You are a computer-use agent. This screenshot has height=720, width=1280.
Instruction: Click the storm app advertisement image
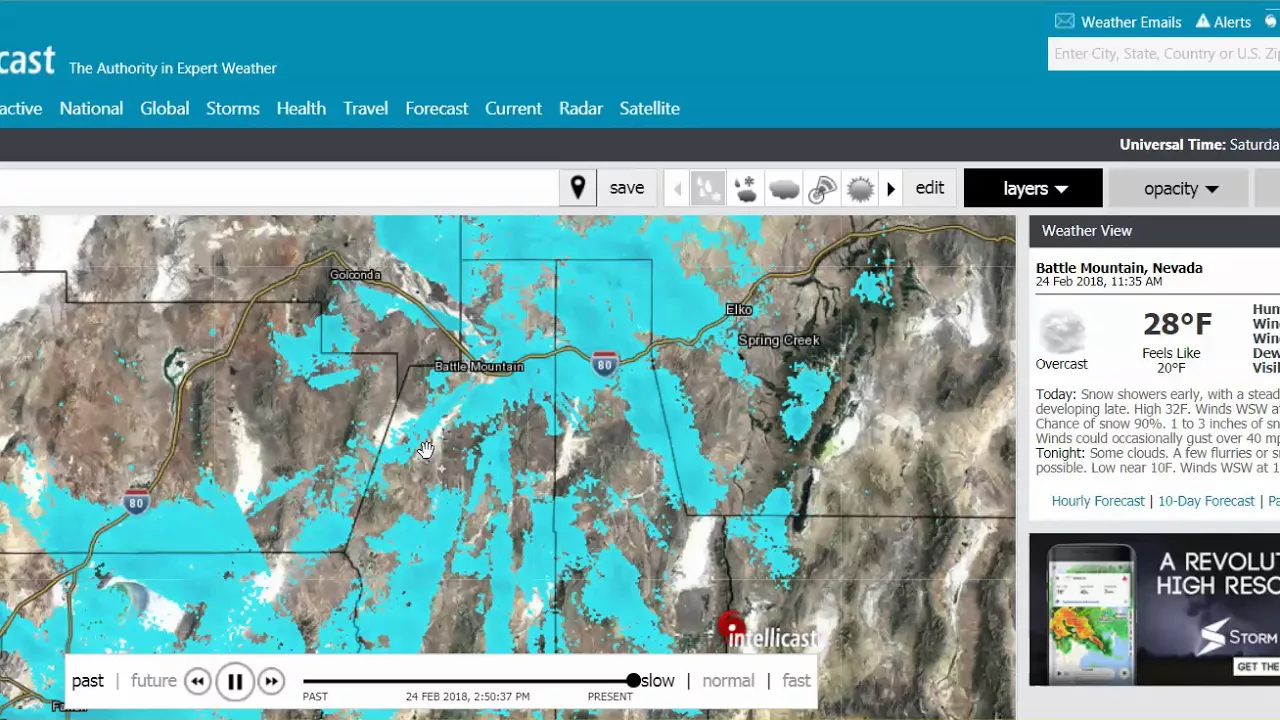[x=1154, y=610]
